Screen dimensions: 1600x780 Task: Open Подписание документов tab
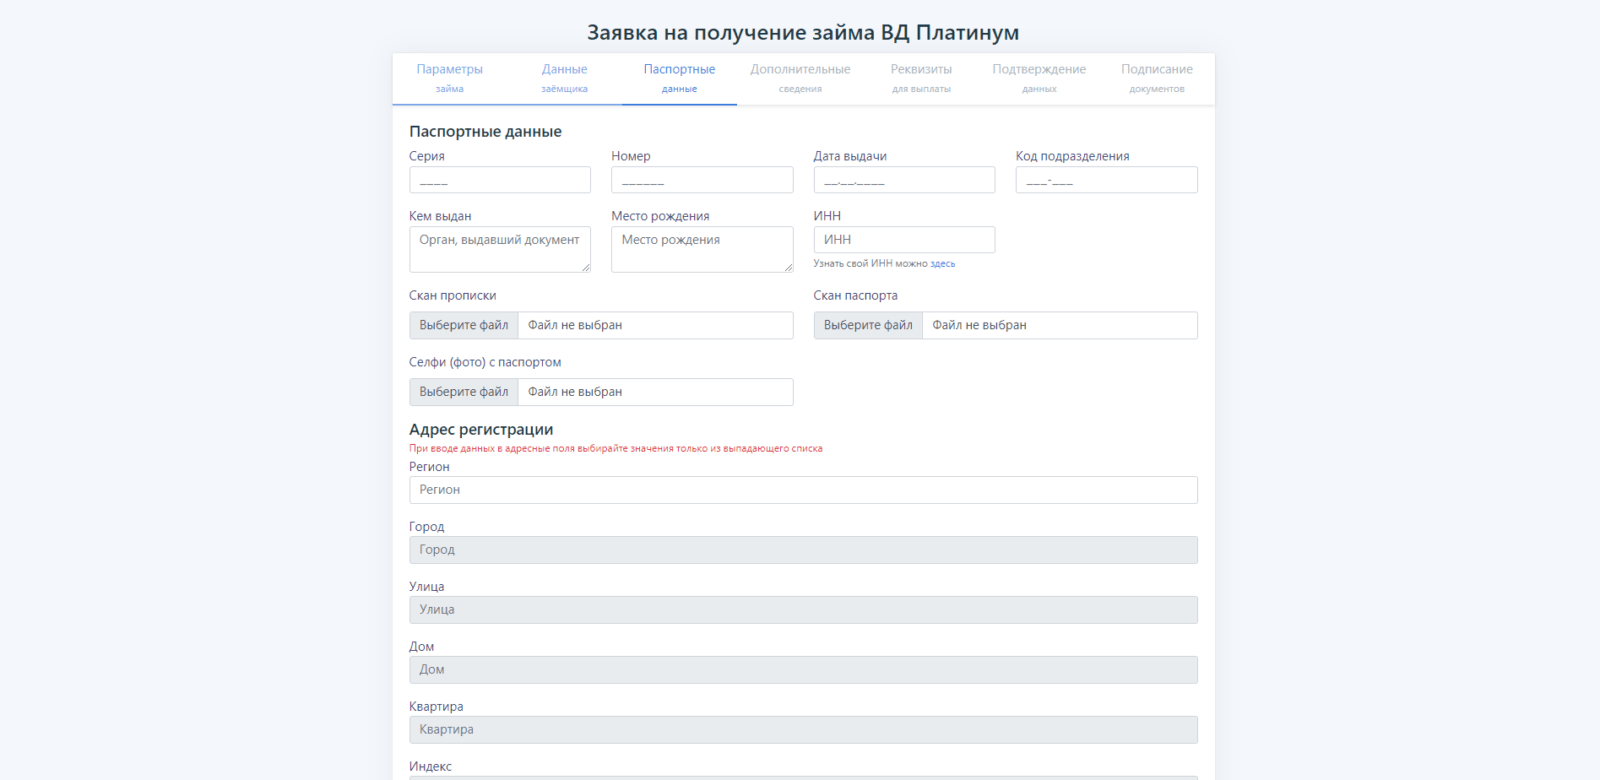click(x=1157, y=78)
